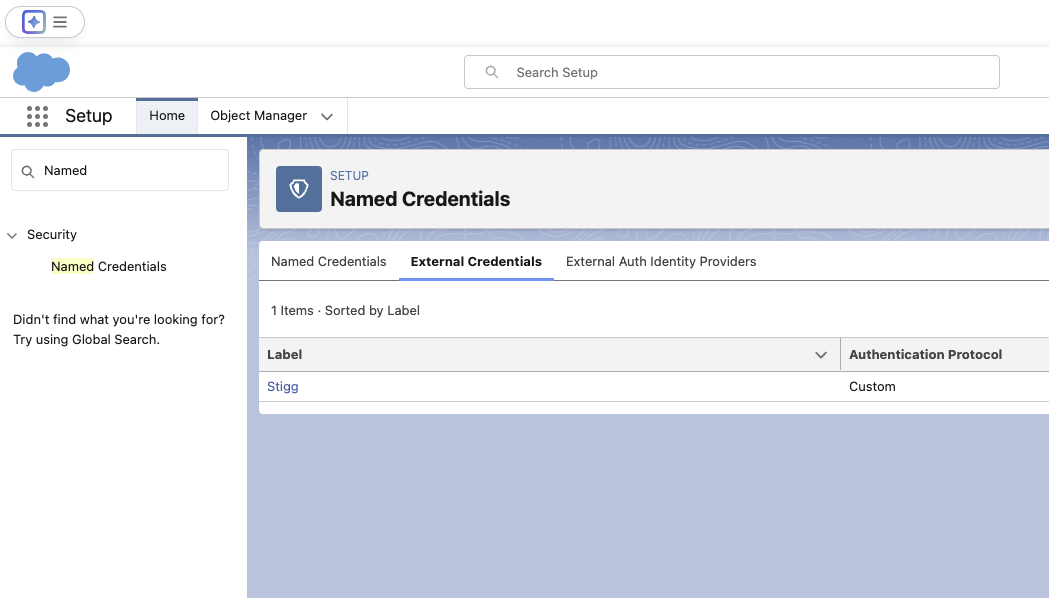
Task: Click the Named Credentials shield icon
Action: click(299, 189)
